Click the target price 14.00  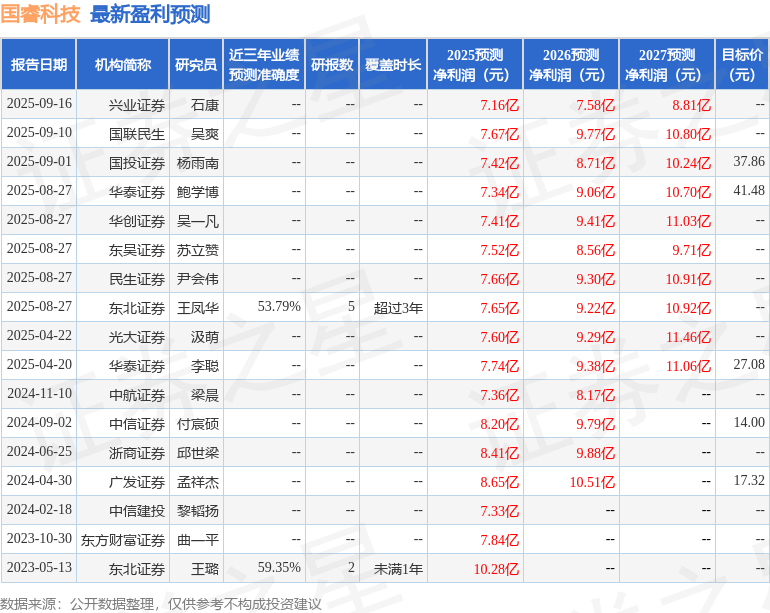749,422
